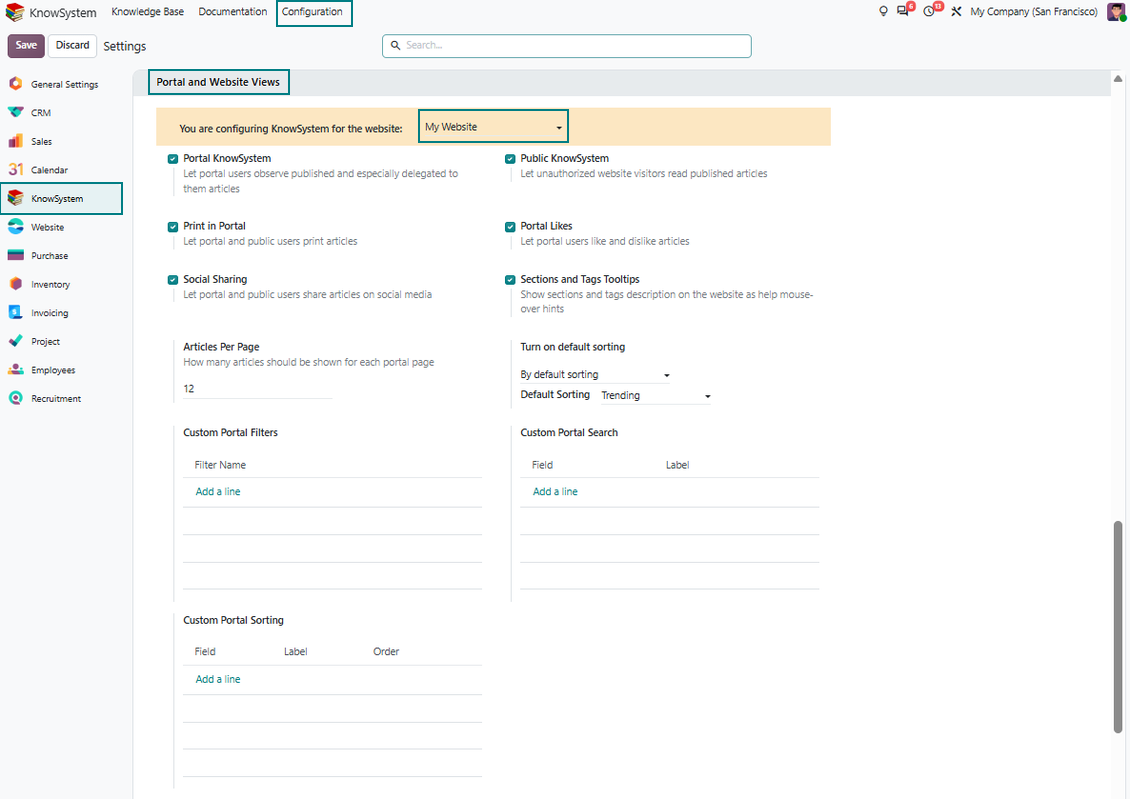Click the scroll up arrow
This screenshot has width=1130, height=799.
point(1118,79)
